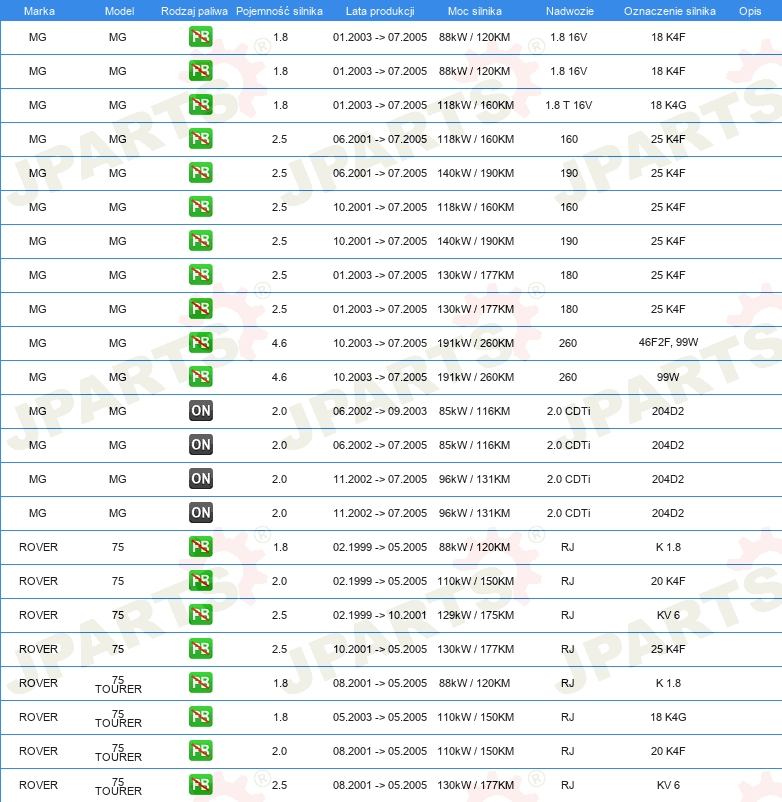Select 10.2001 -> 05.2005 production years cell
The image size is (782, 802).
tap(380, 649)
